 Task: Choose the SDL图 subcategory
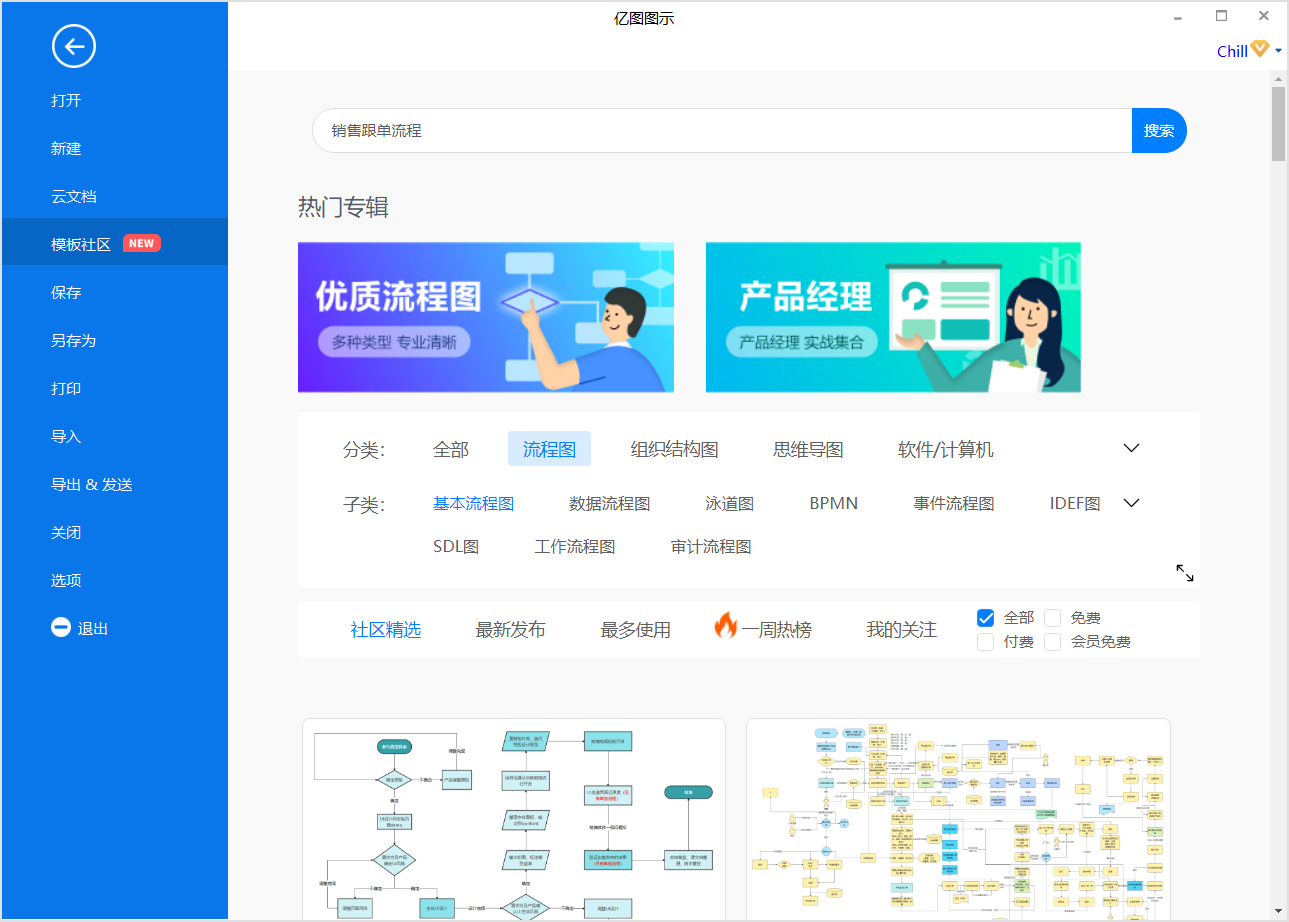[456, 546]
